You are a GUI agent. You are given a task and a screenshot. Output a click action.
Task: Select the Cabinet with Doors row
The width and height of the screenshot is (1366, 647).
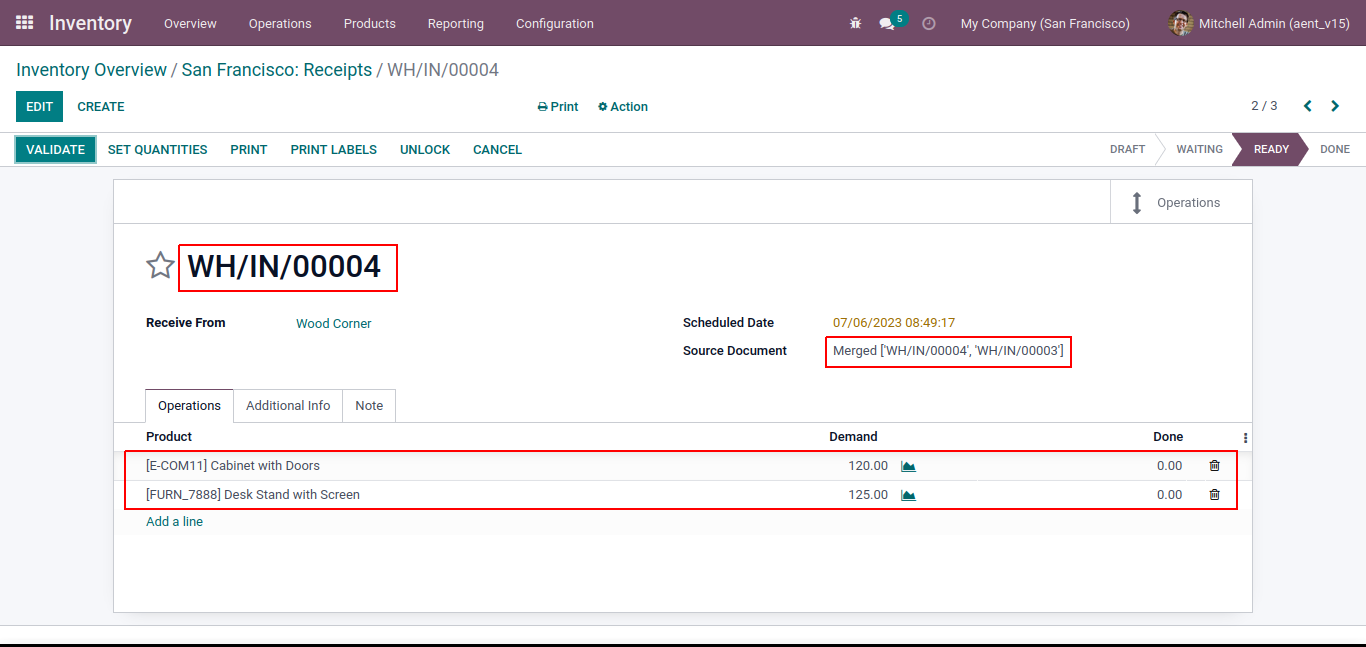coord(681,466)
